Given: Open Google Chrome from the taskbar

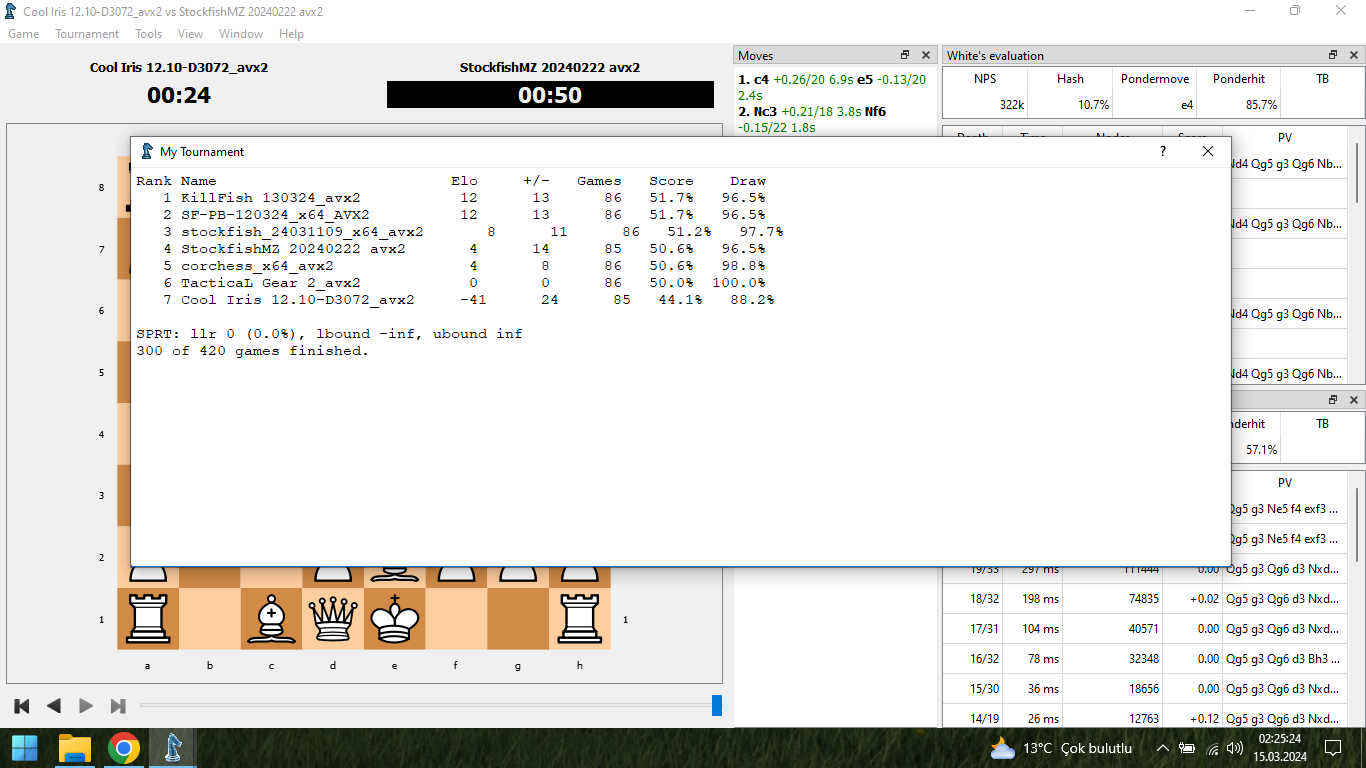Looking at the screenshot, I should coord(124,748).
